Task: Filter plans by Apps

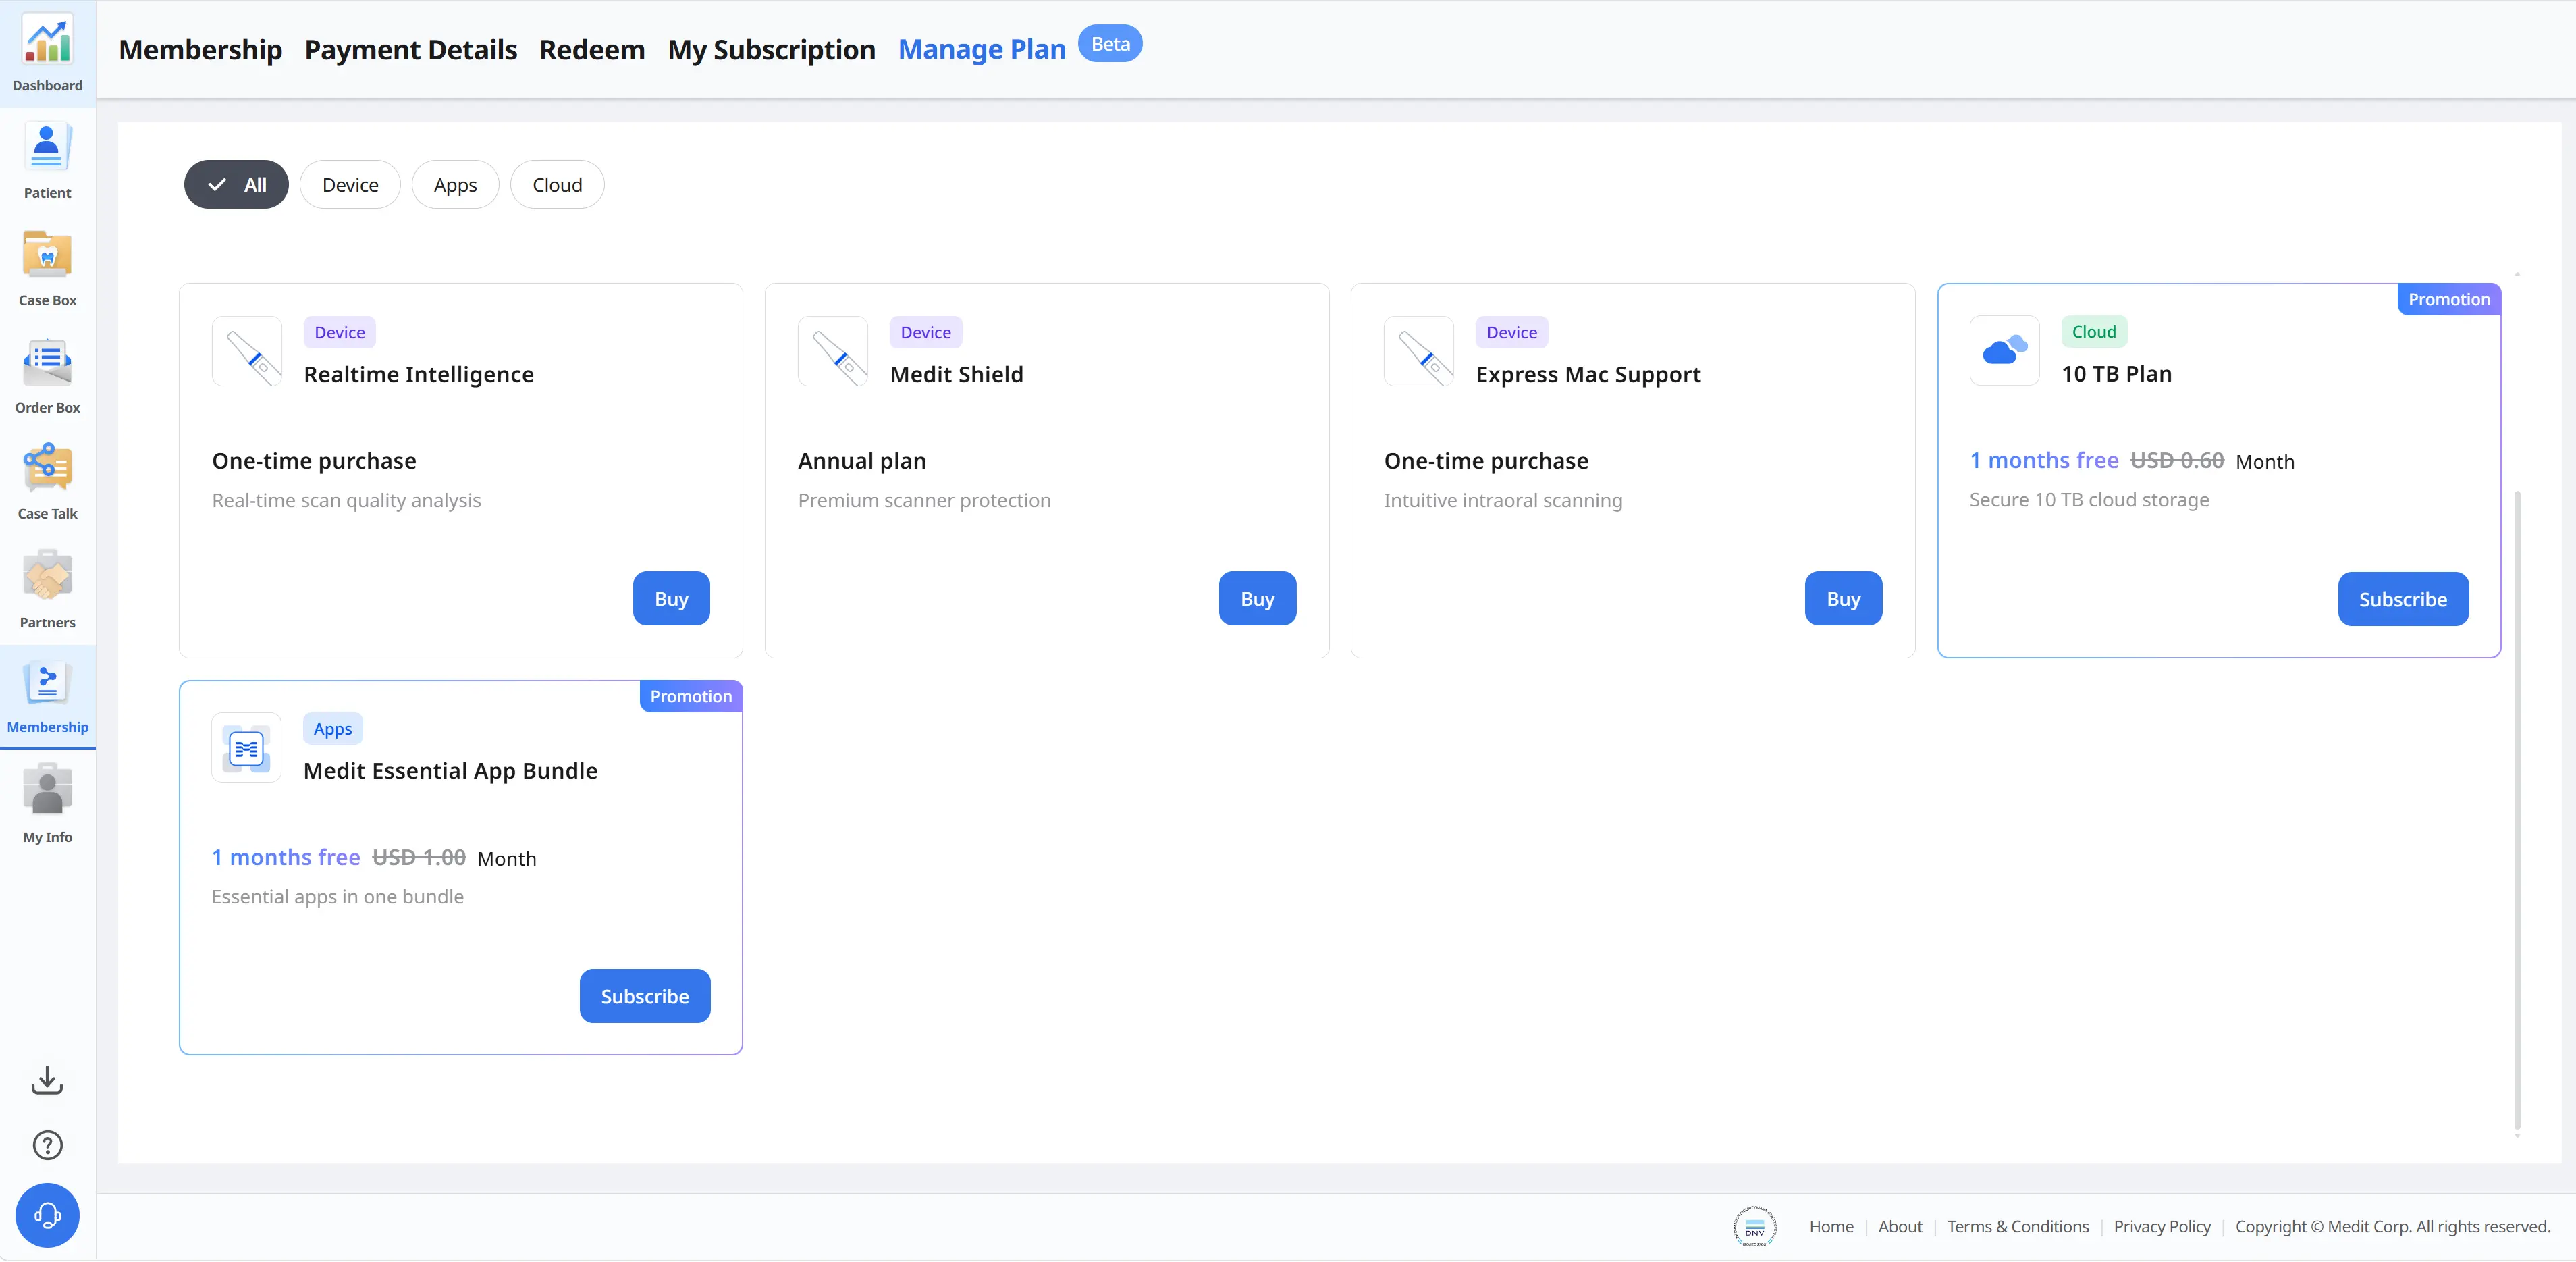Action: click(455, 185)
